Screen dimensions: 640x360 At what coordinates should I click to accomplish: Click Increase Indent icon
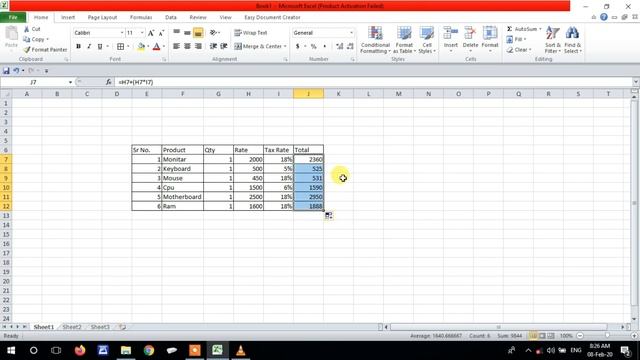coord(224,47)
